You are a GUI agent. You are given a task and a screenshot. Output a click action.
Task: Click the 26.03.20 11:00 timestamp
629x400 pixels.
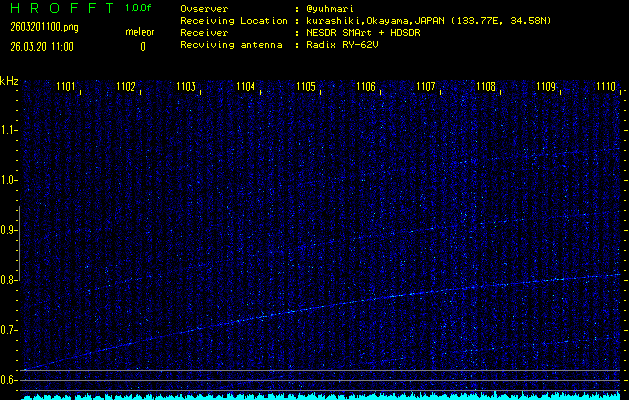click(x=42, y=46)
